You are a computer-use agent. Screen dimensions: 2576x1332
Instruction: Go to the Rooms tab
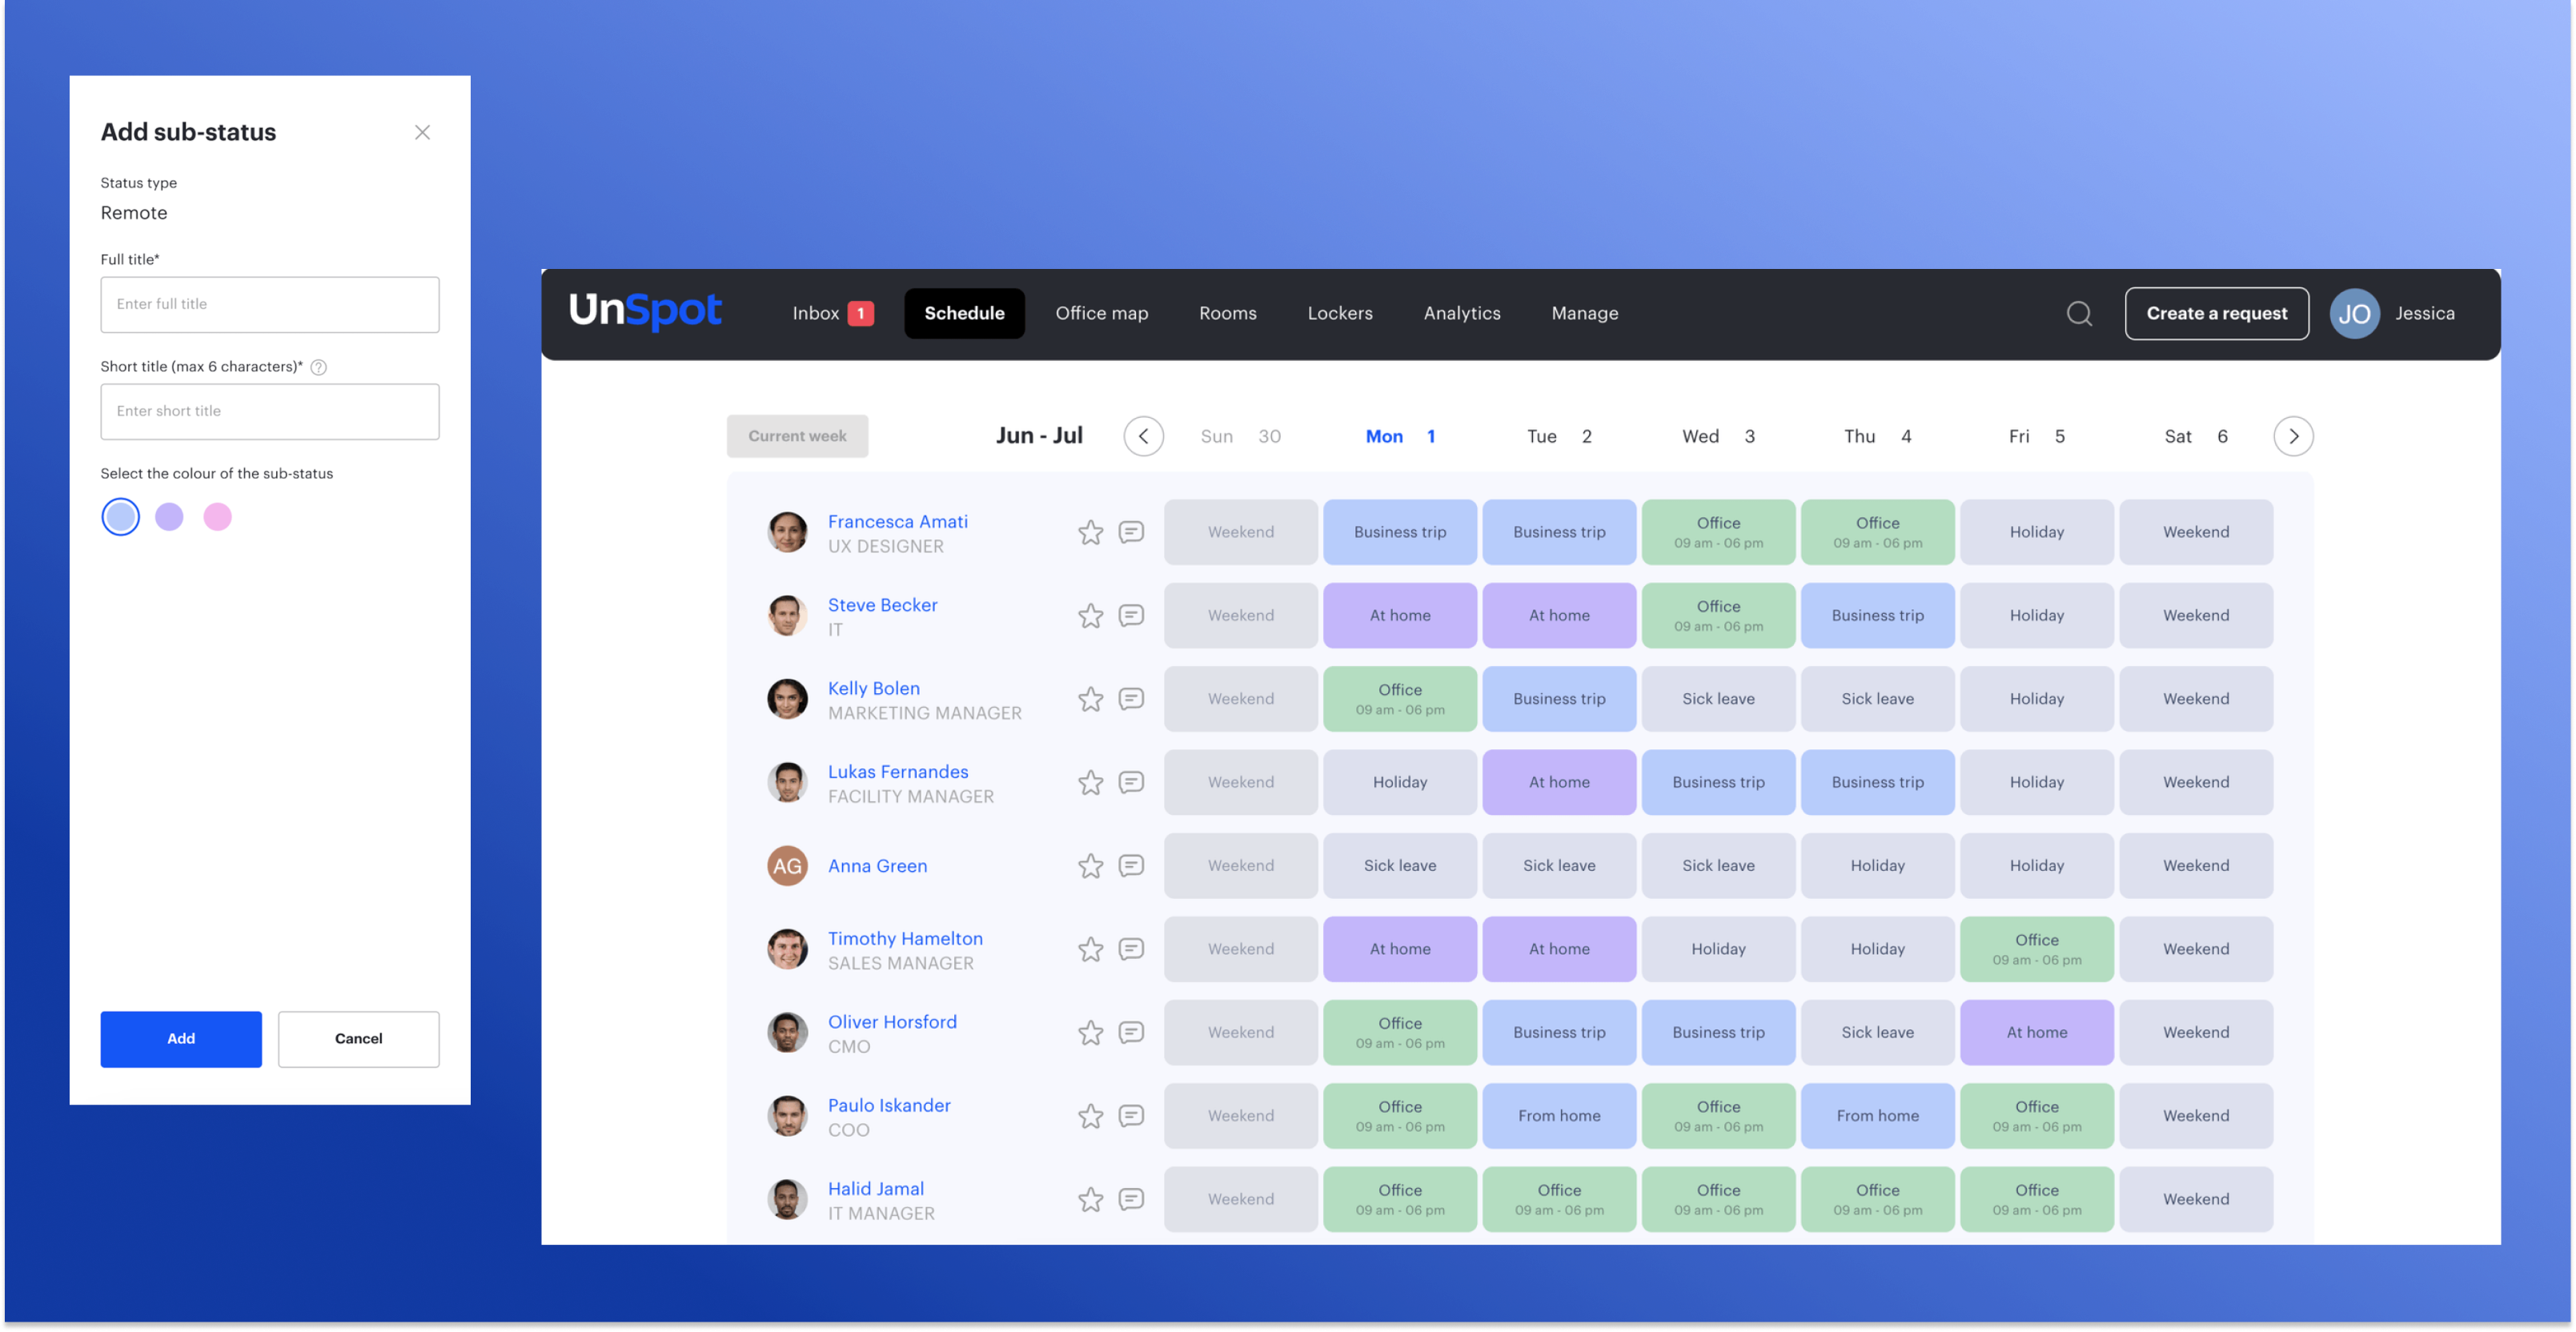1227,314
